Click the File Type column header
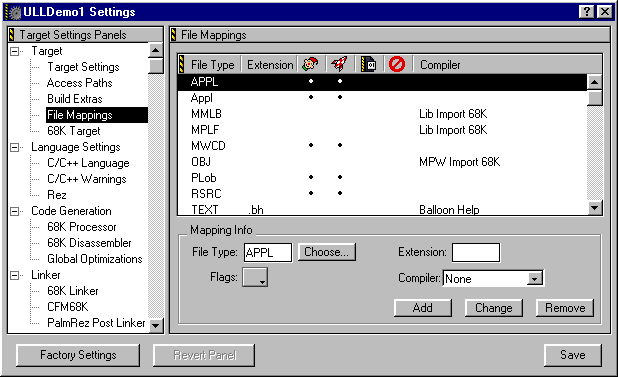This screenshot has height=377, width=618. pyautogui.click(x=212, y=65)
